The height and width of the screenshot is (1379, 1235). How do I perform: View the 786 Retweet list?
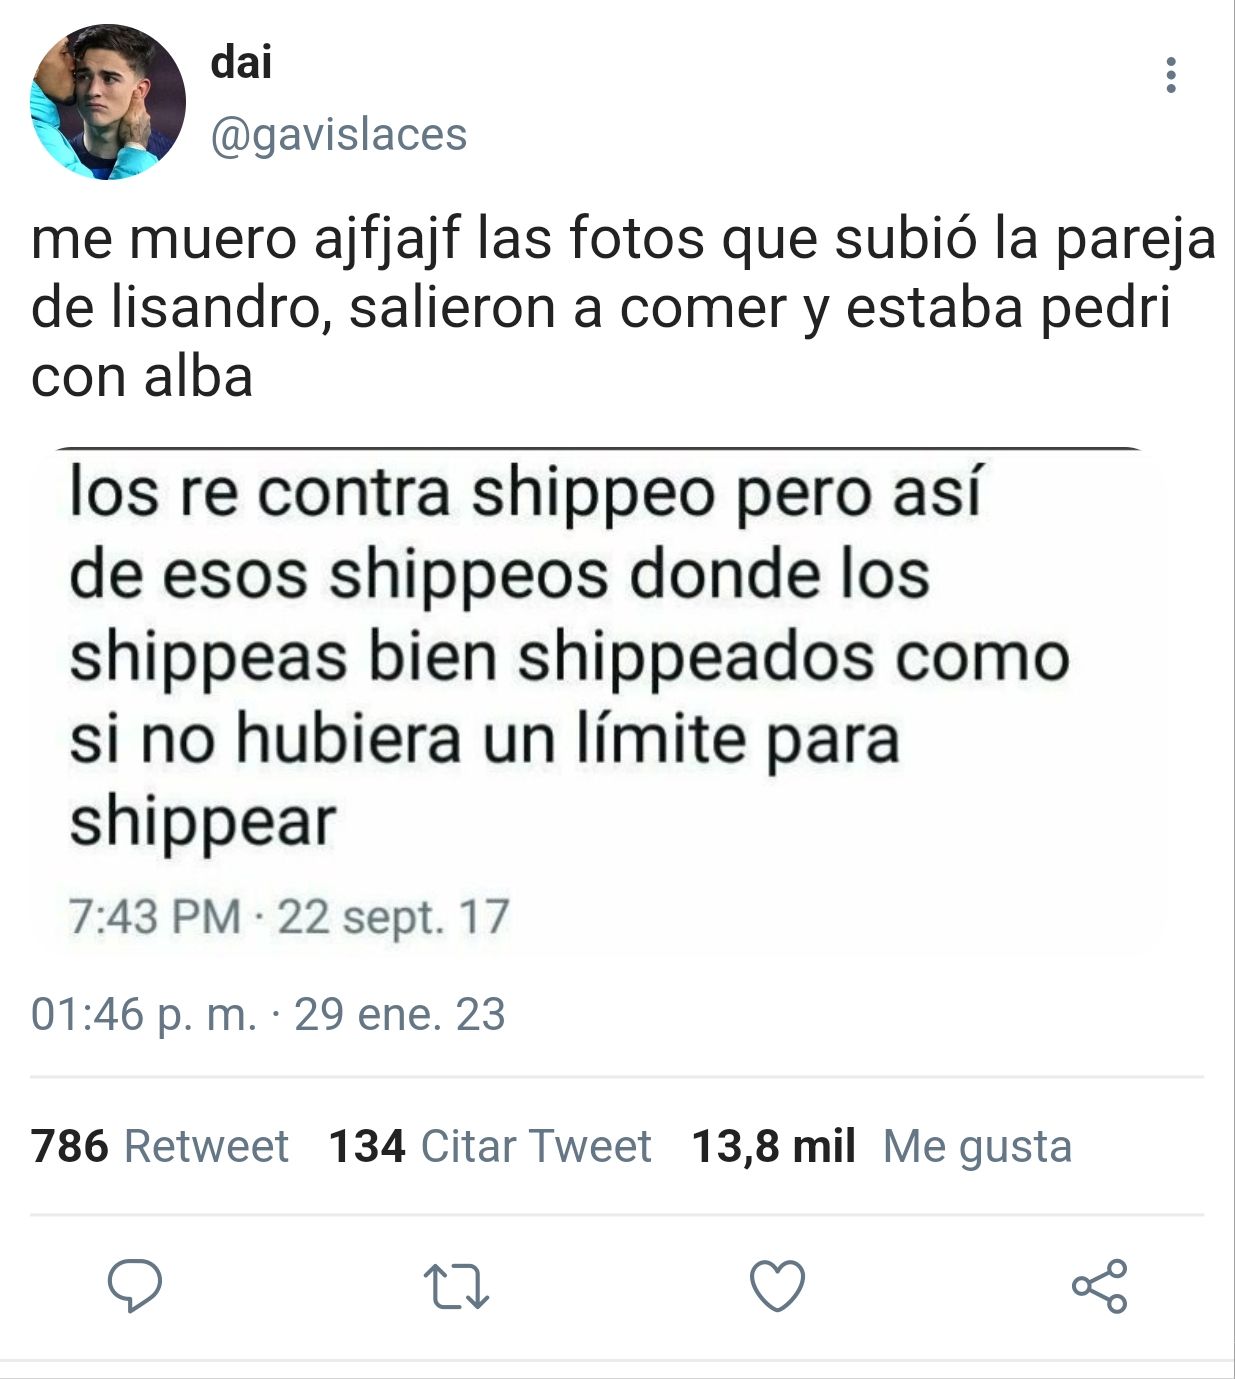pyautogui.click(x=160, y=1146)
